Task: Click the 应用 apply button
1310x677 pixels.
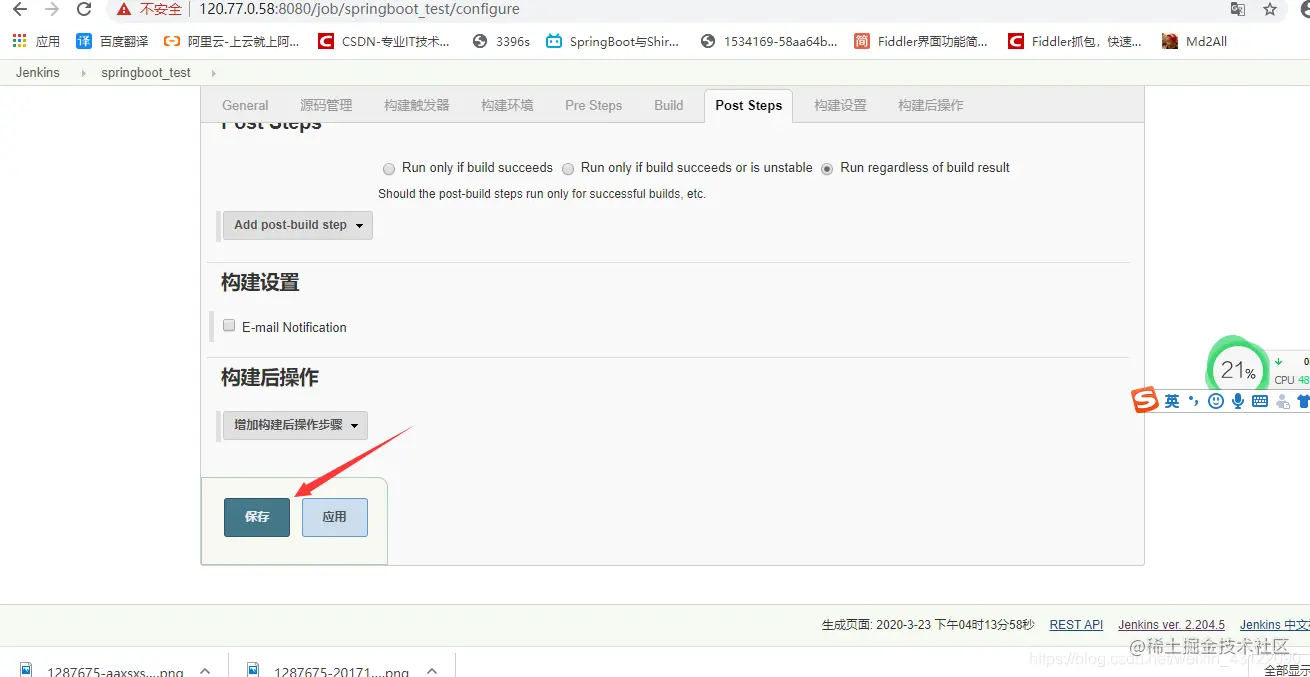Action: click(x=334, y=517)
